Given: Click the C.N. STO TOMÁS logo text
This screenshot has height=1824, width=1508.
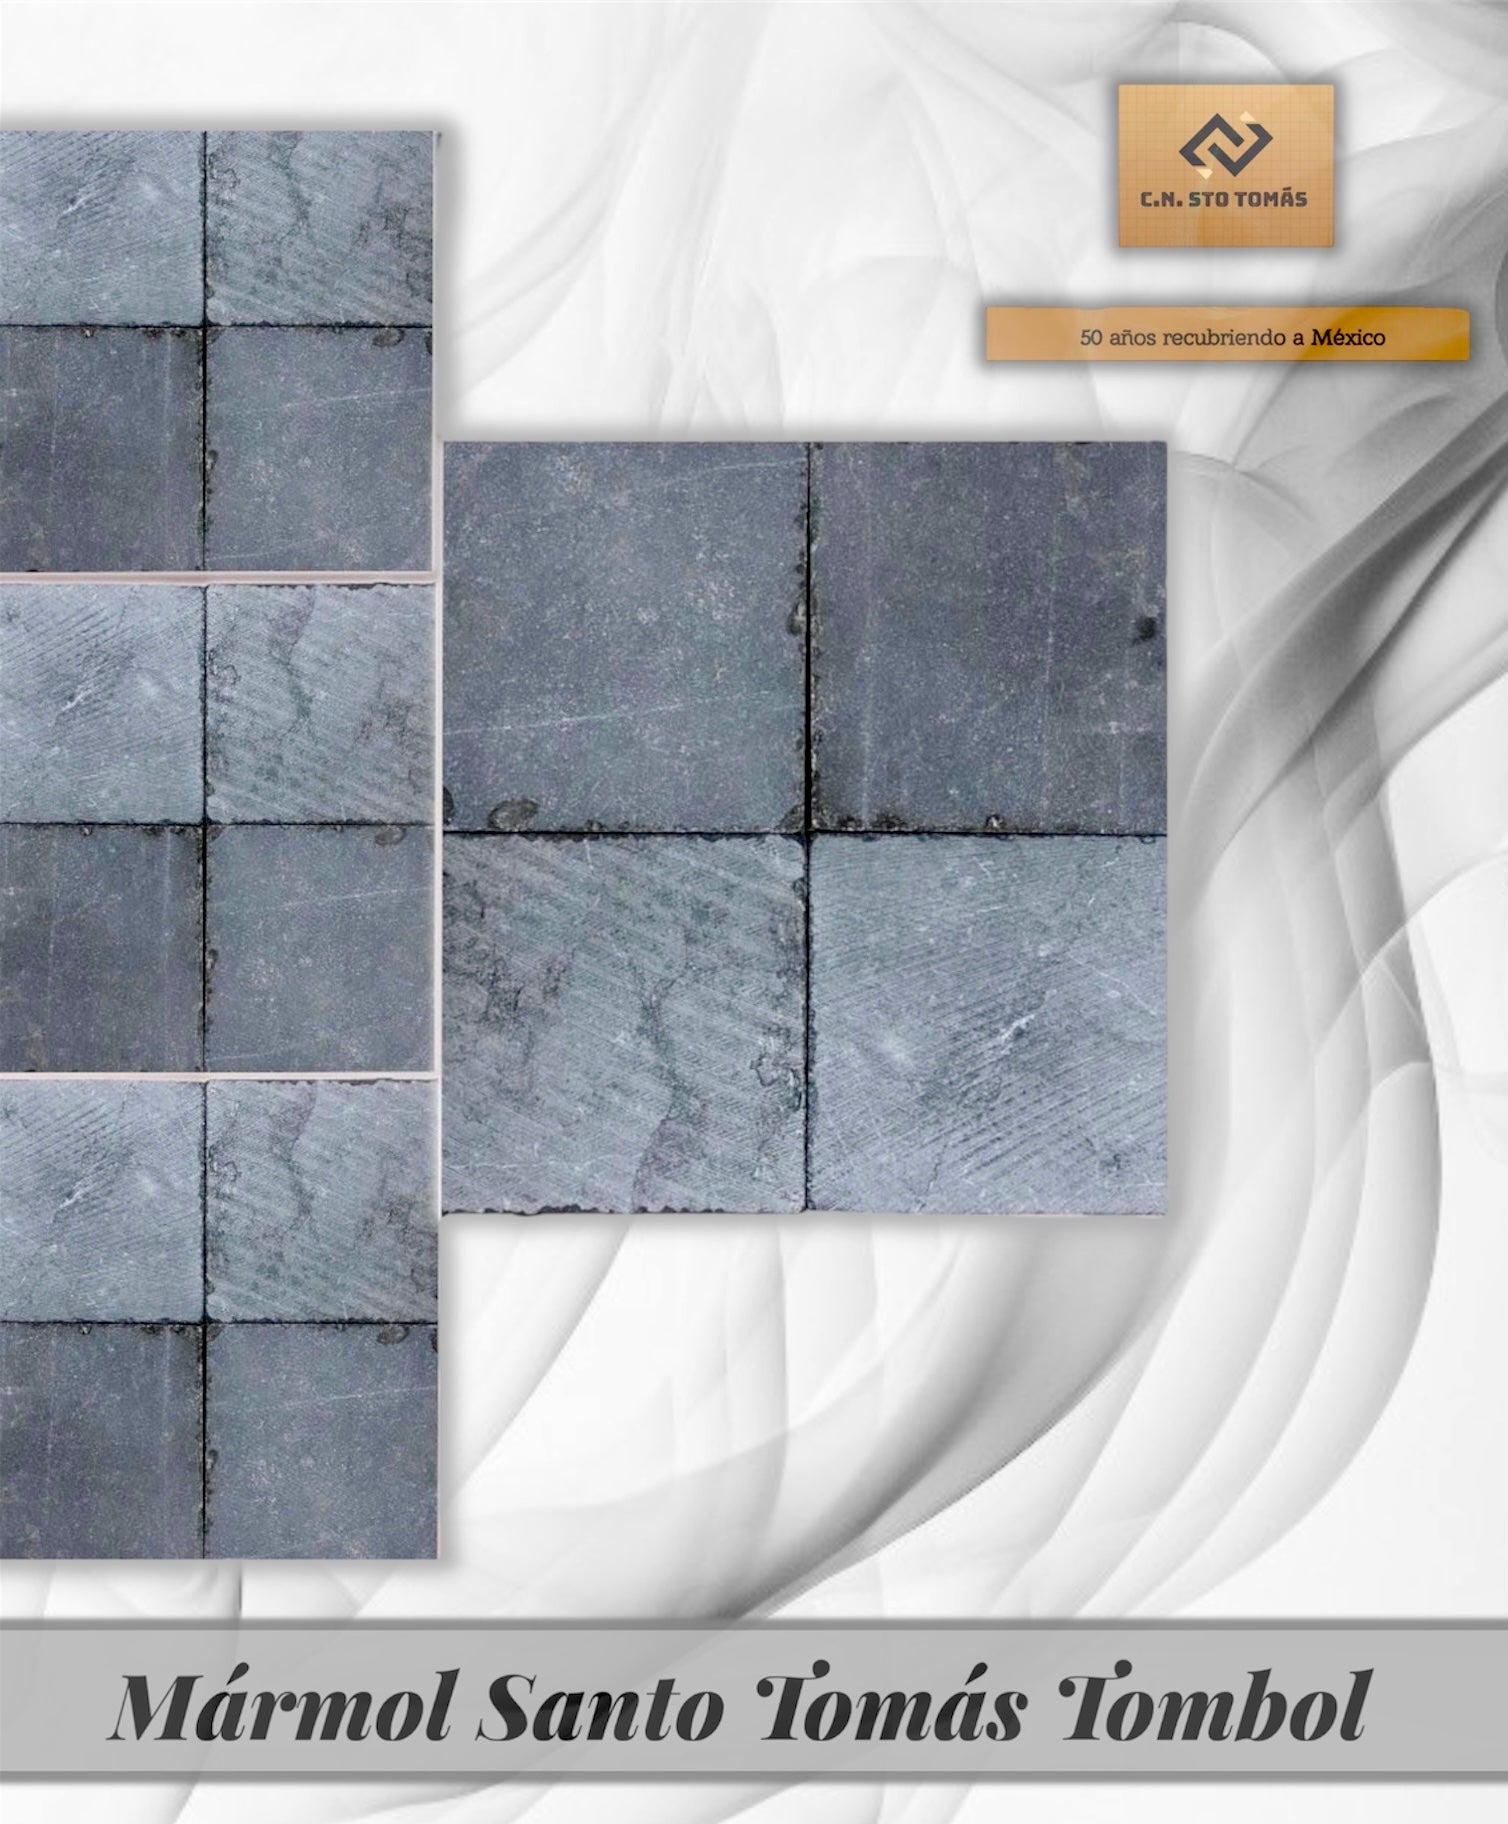Looking at the screenshot, I should 1224,199.
